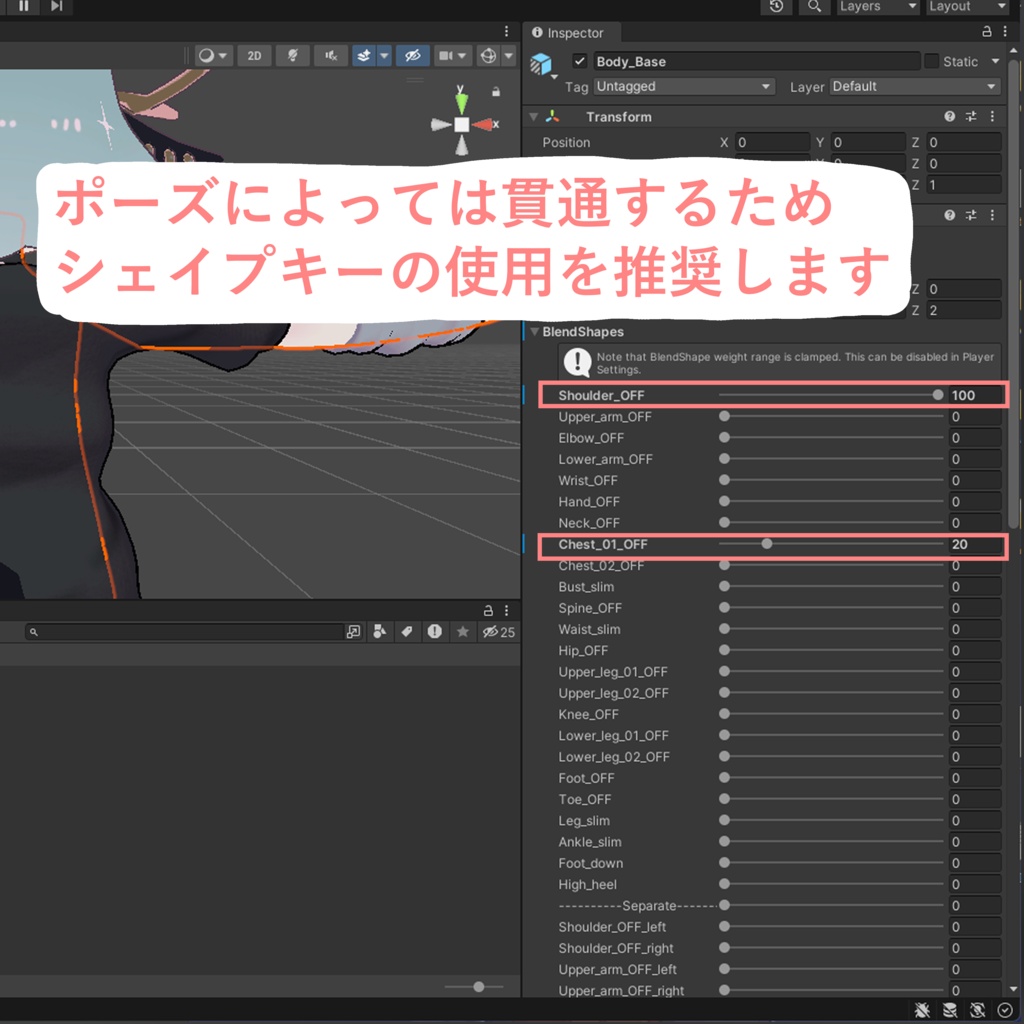This screenshot has width=1024, height=1024.
Task: Toggle scene lighting
Action: (x=293, y=56)
